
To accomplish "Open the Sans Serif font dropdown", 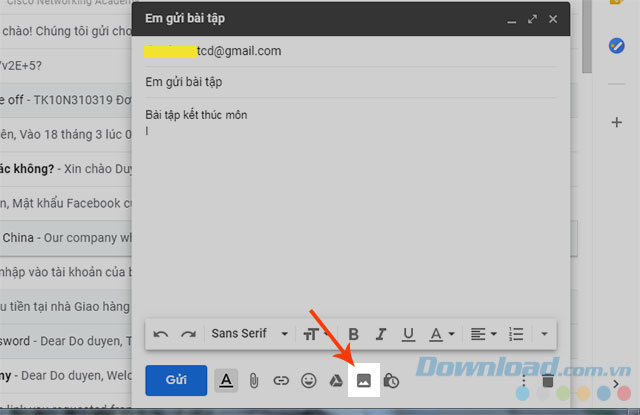I will pyautogui.click(x=250, y=333).
